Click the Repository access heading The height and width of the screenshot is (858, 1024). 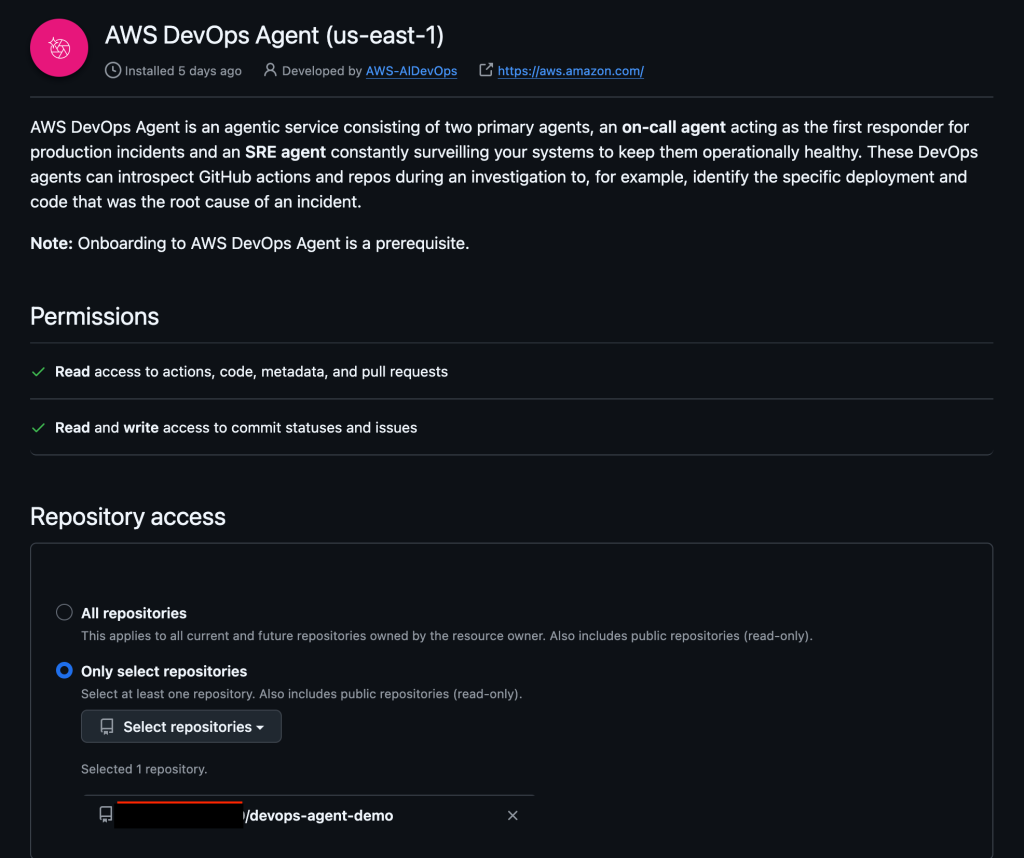[128, 516]
